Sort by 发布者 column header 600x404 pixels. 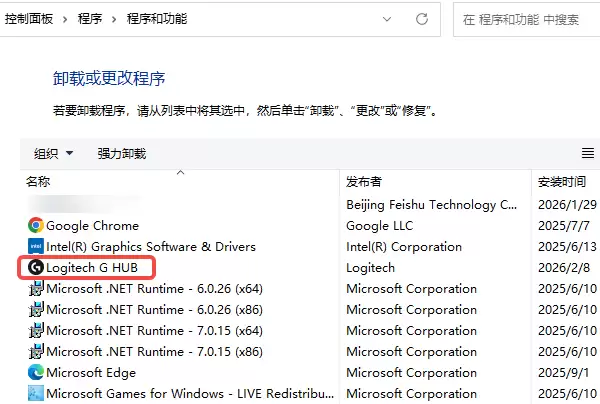click(x=435, y=181)
